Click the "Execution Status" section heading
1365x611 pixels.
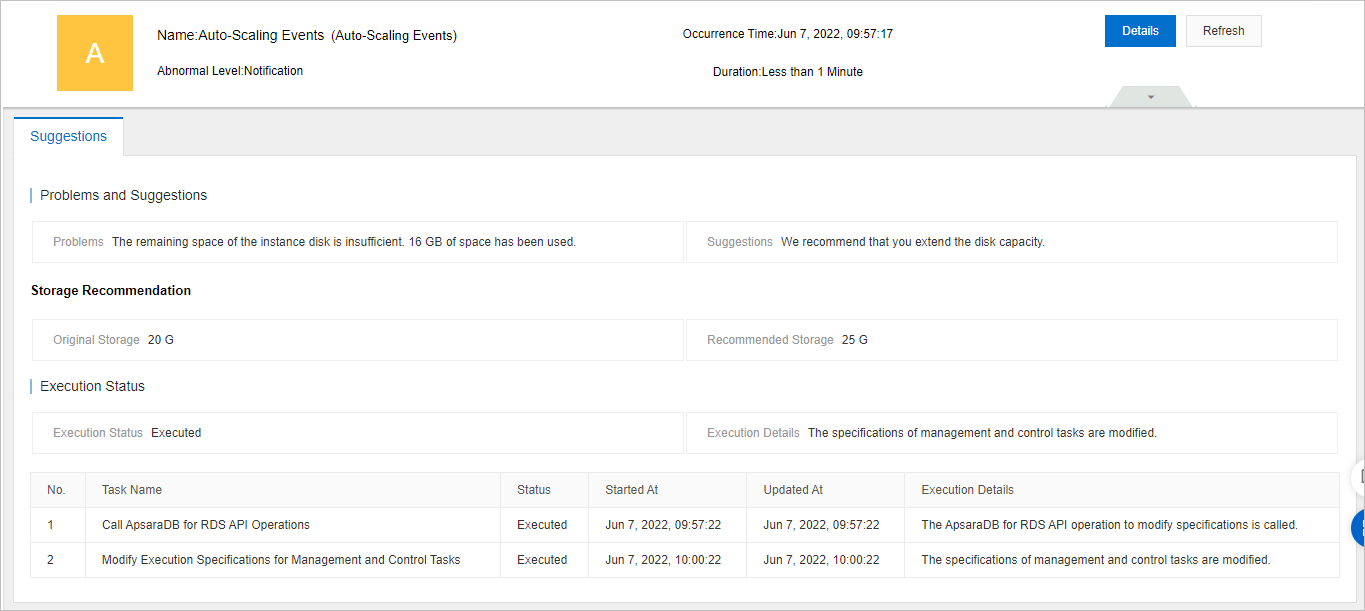pyautogui.click(x=92, y=386)
